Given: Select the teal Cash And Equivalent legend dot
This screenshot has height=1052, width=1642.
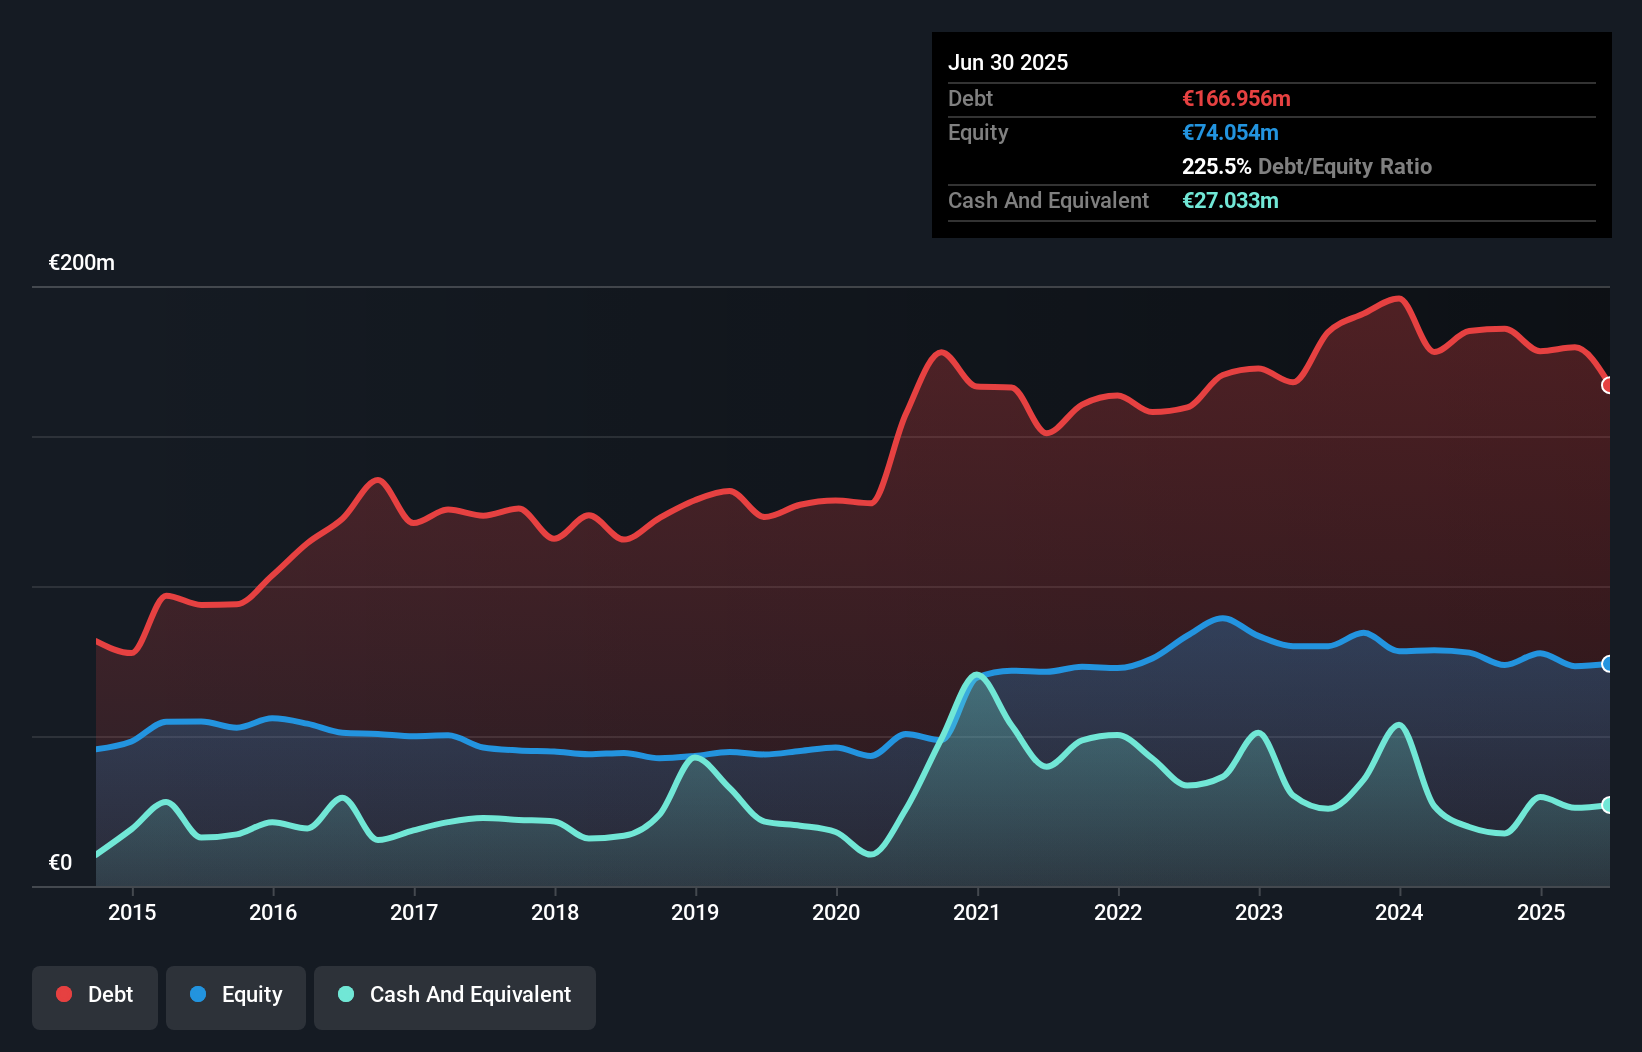Looking at the screenshot, I should point(344,994).
